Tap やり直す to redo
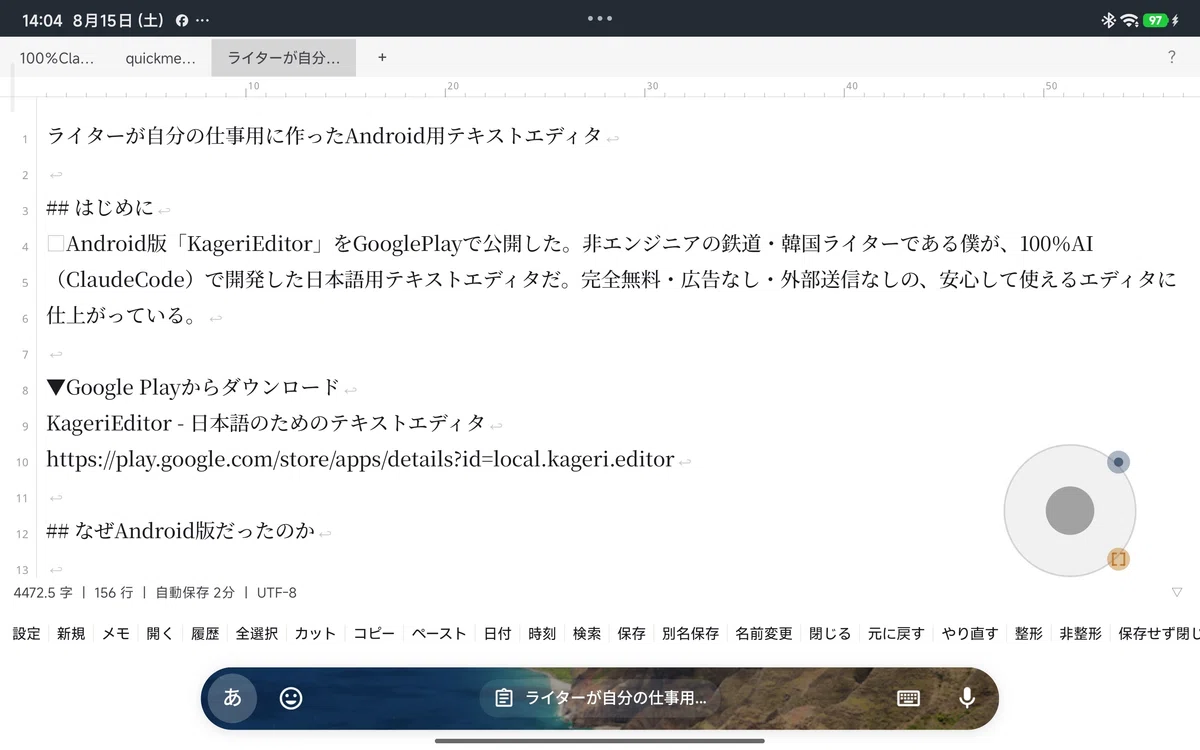The height and width of the screenshot is (750, 1200). [970, 634]
